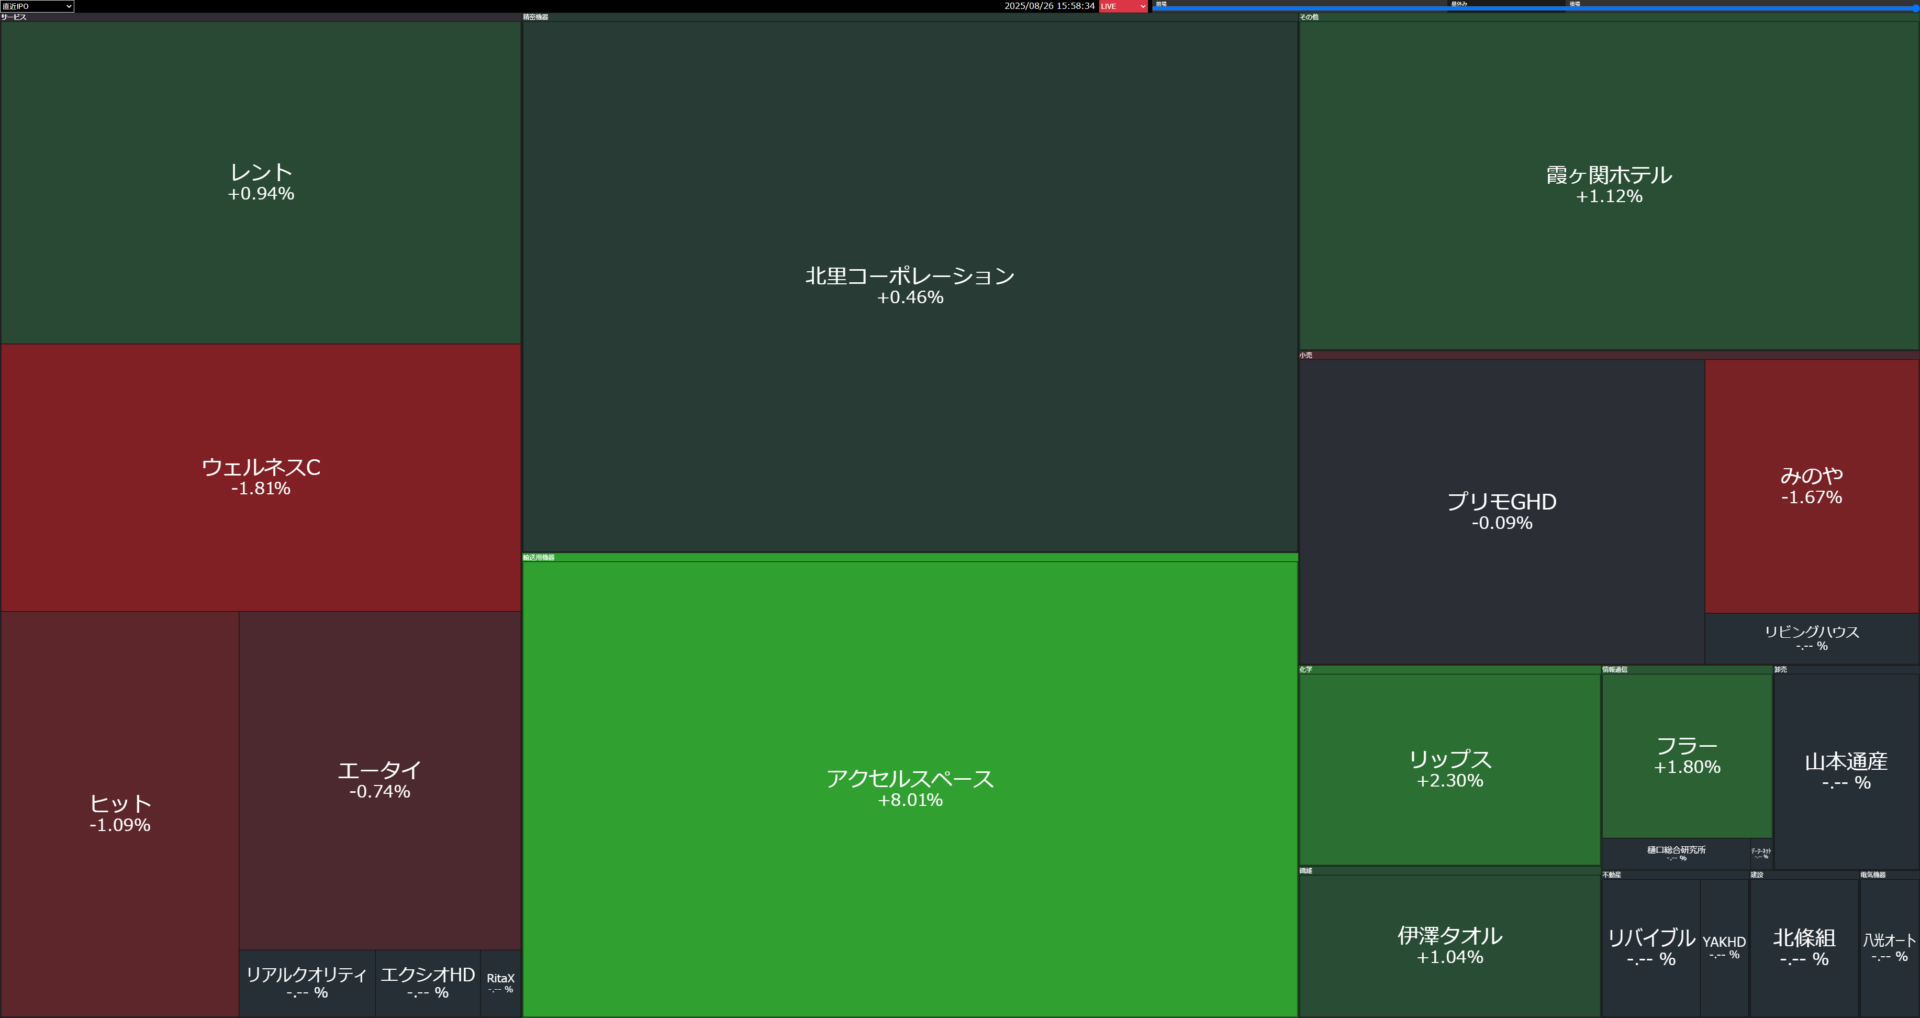This screenshot has height=1018, width=1920.
Task: Select the ウェルネスC stock tile
Action: (x=261, y=478)
